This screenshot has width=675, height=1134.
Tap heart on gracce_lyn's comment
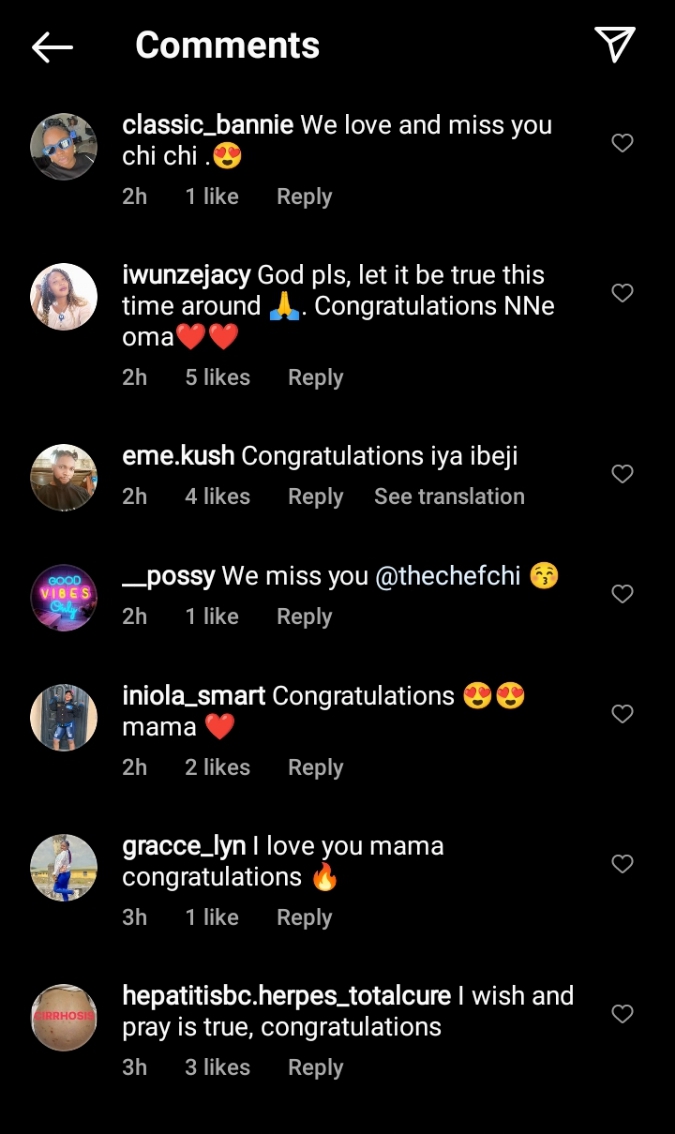pyautogui.click(x=622, y=864)
